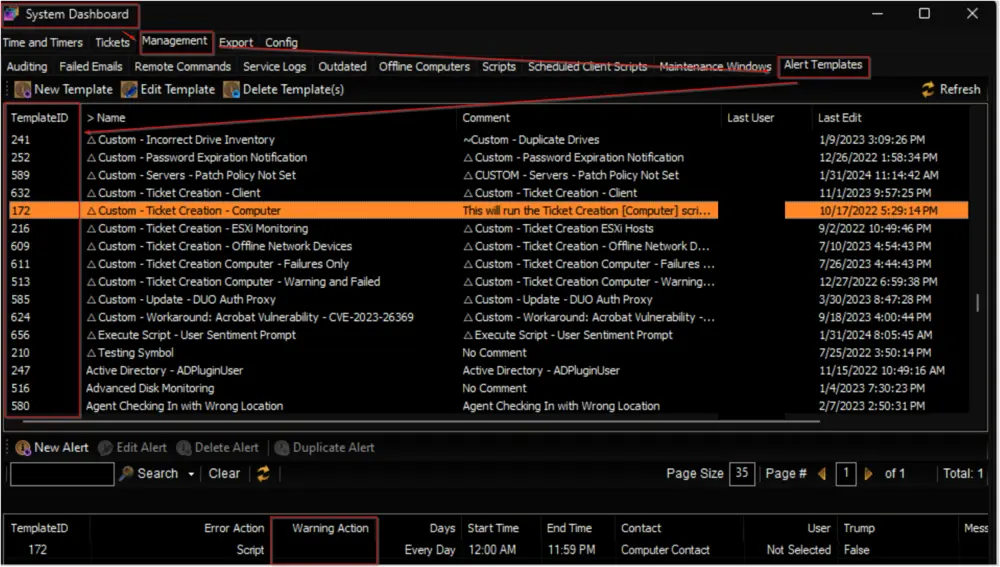Select Custom - Servers - Patch Policy row

pos(489,175)
